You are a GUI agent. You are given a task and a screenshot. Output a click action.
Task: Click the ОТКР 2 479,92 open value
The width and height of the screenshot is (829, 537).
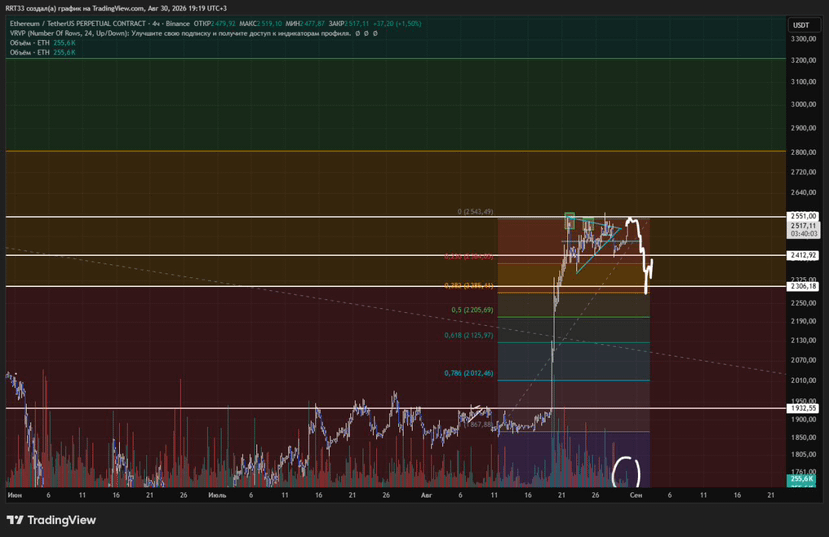pos(215,24)
